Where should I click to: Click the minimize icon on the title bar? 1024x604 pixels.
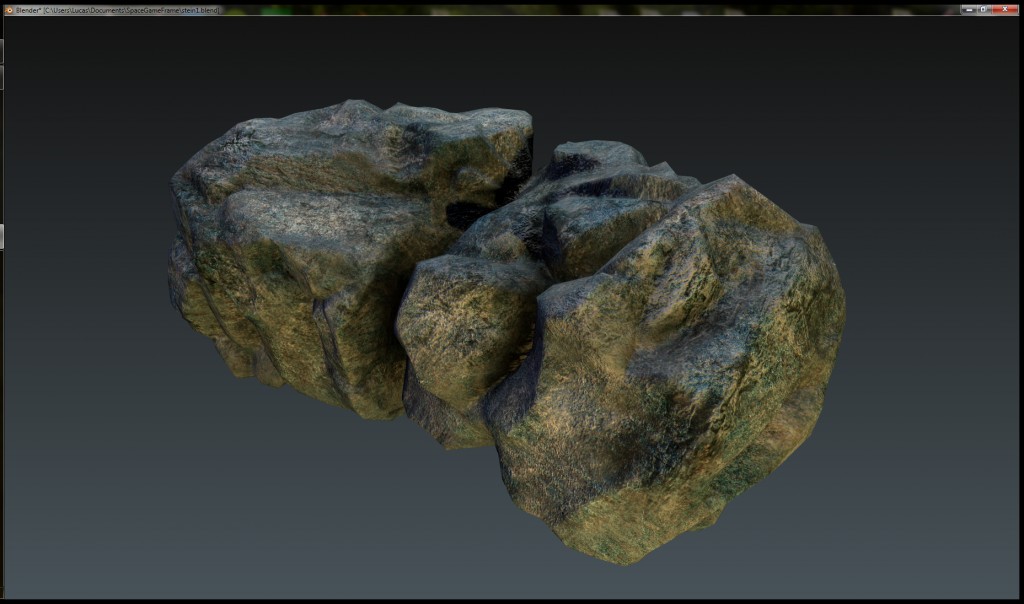coord(969,9)
